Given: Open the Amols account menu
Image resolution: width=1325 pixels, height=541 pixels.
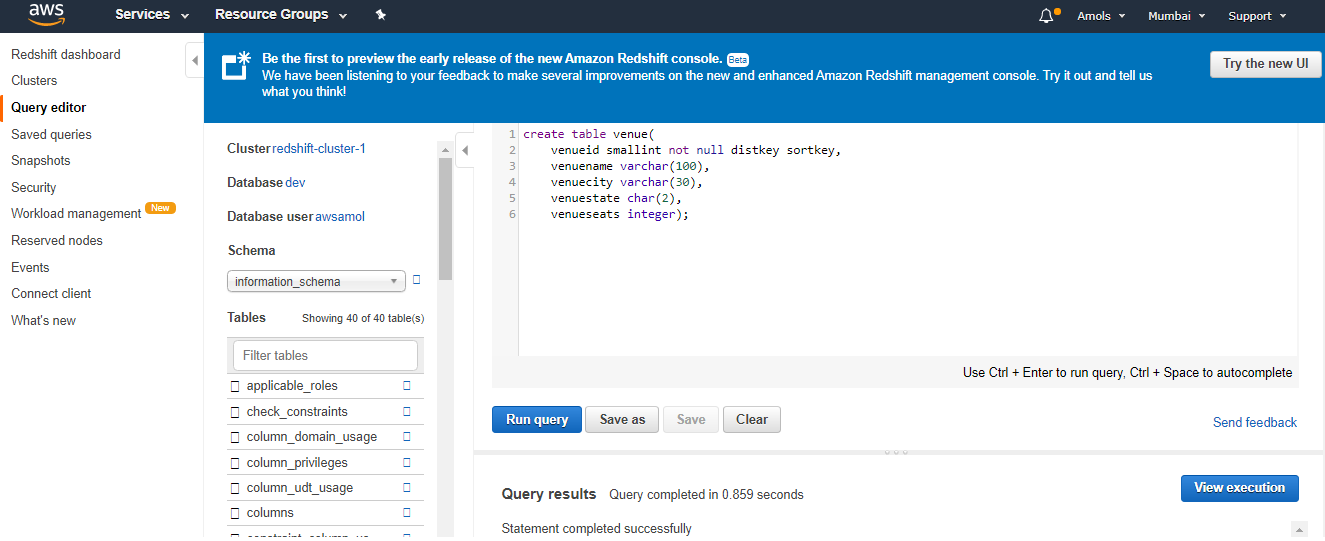Looking at the screenshot, I should click(1101, 16).
